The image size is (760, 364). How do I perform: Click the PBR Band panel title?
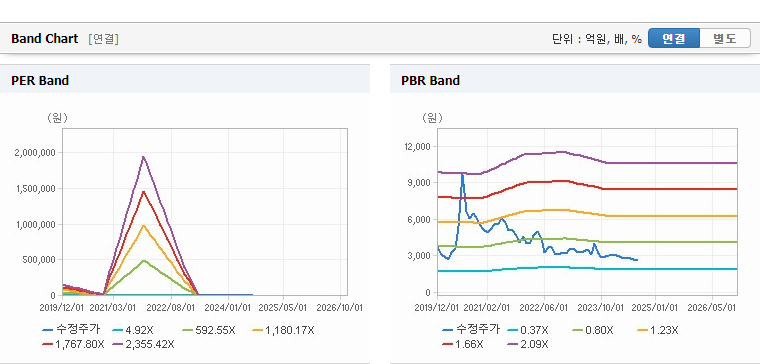(x=430, y=80)
